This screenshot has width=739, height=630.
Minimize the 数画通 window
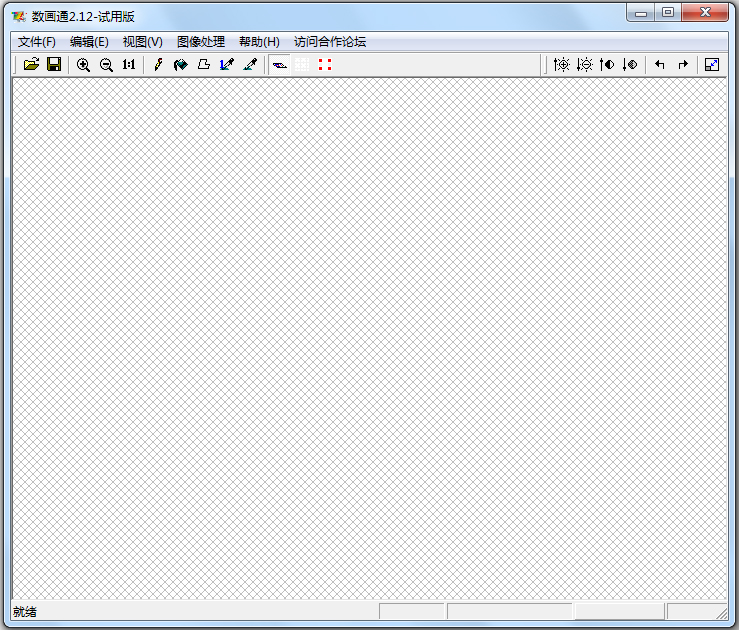(640, 13)
